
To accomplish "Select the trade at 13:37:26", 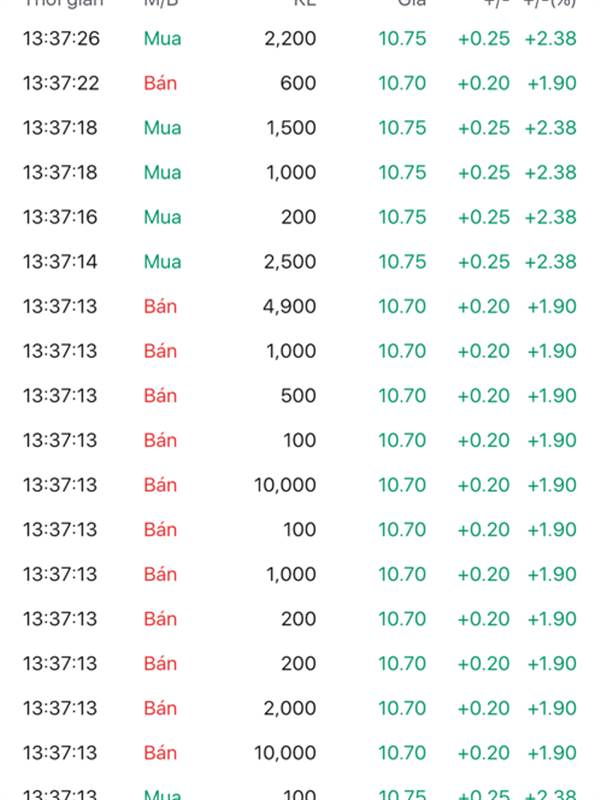I will tap(300, 39).
